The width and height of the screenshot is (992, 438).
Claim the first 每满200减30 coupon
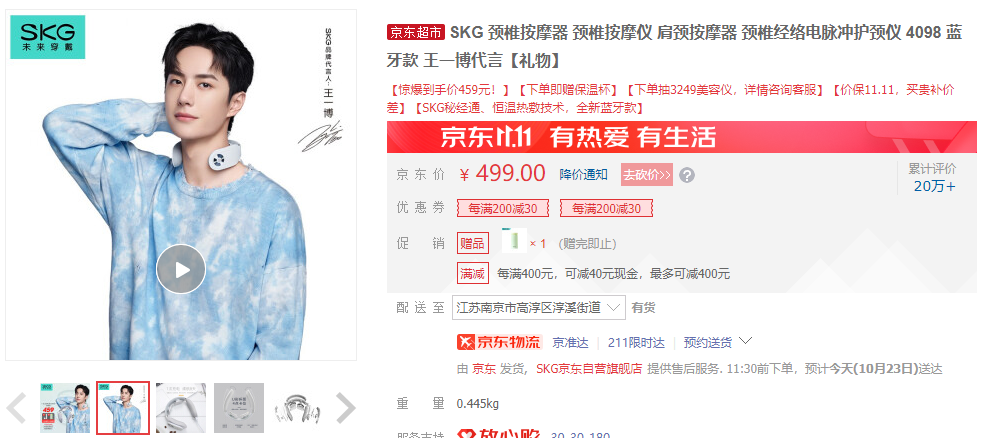click(x=503, y=208)
